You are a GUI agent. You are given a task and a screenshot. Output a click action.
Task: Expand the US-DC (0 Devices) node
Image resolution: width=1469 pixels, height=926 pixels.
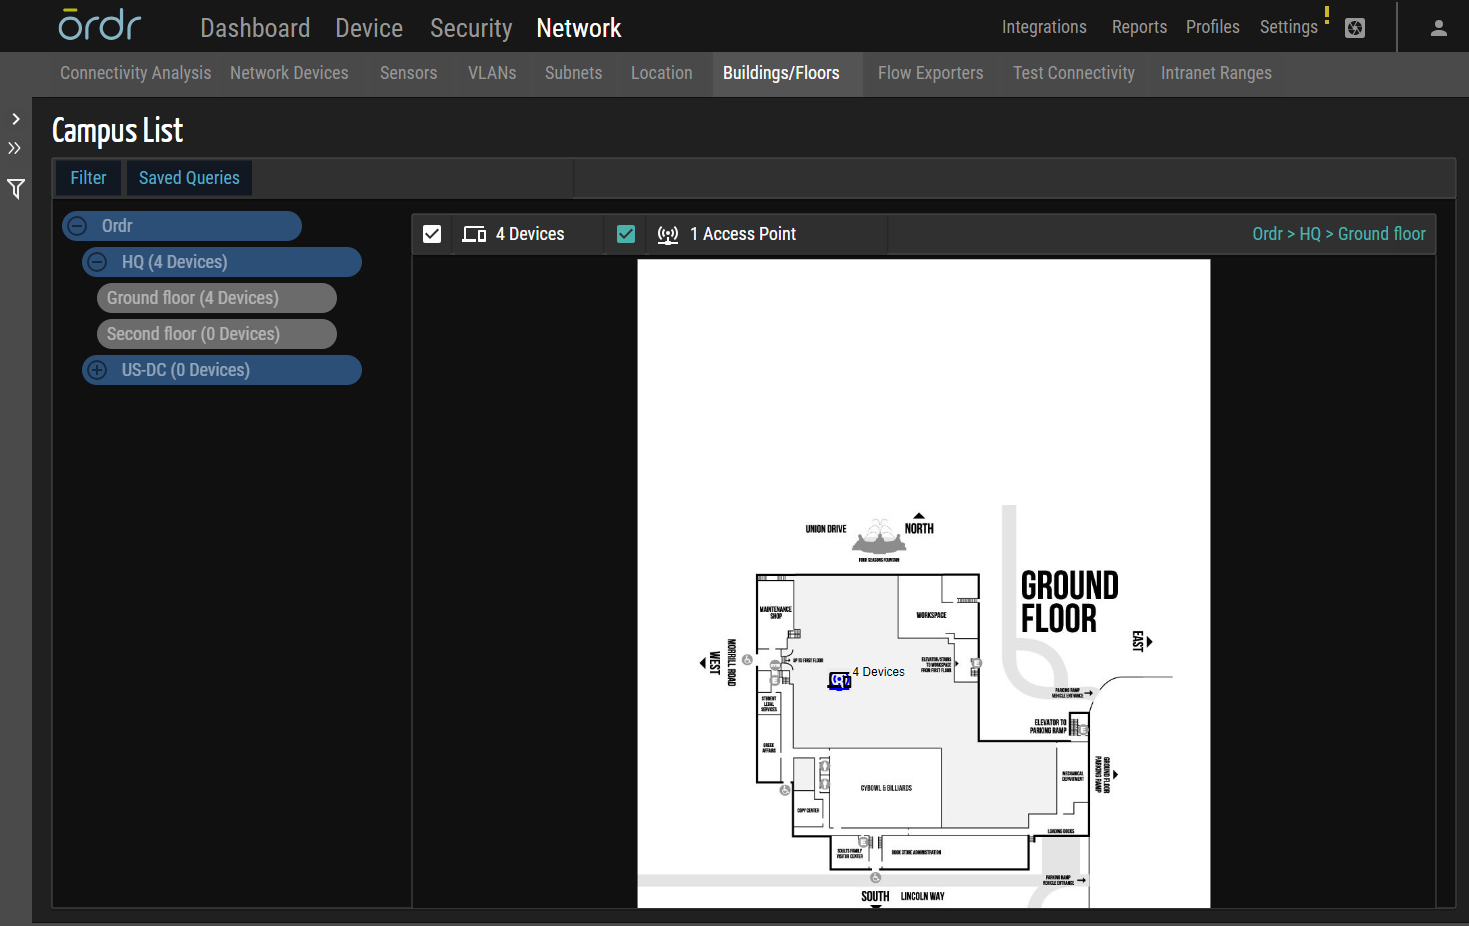click(98, 370)
